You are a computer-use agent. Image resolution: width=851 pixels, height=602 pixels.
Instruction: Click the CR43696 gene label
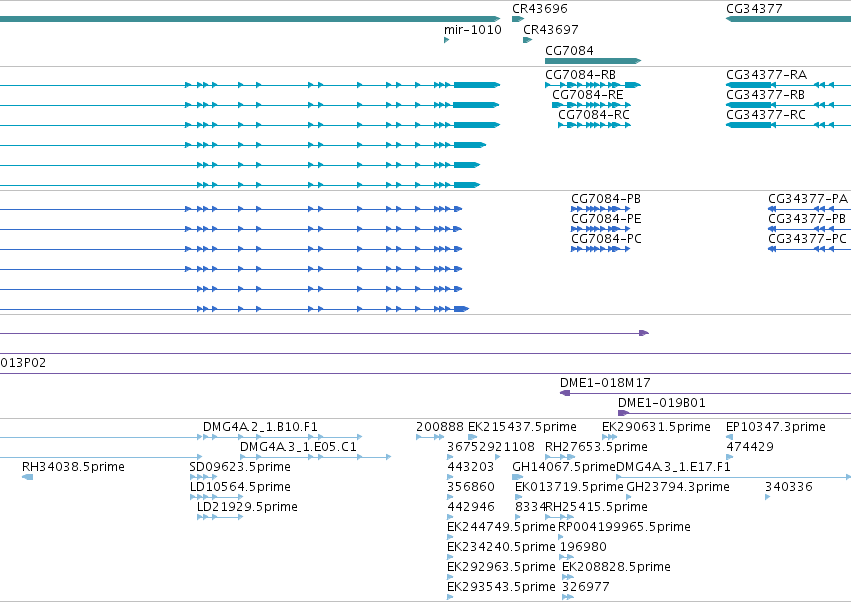click(539, 9)
